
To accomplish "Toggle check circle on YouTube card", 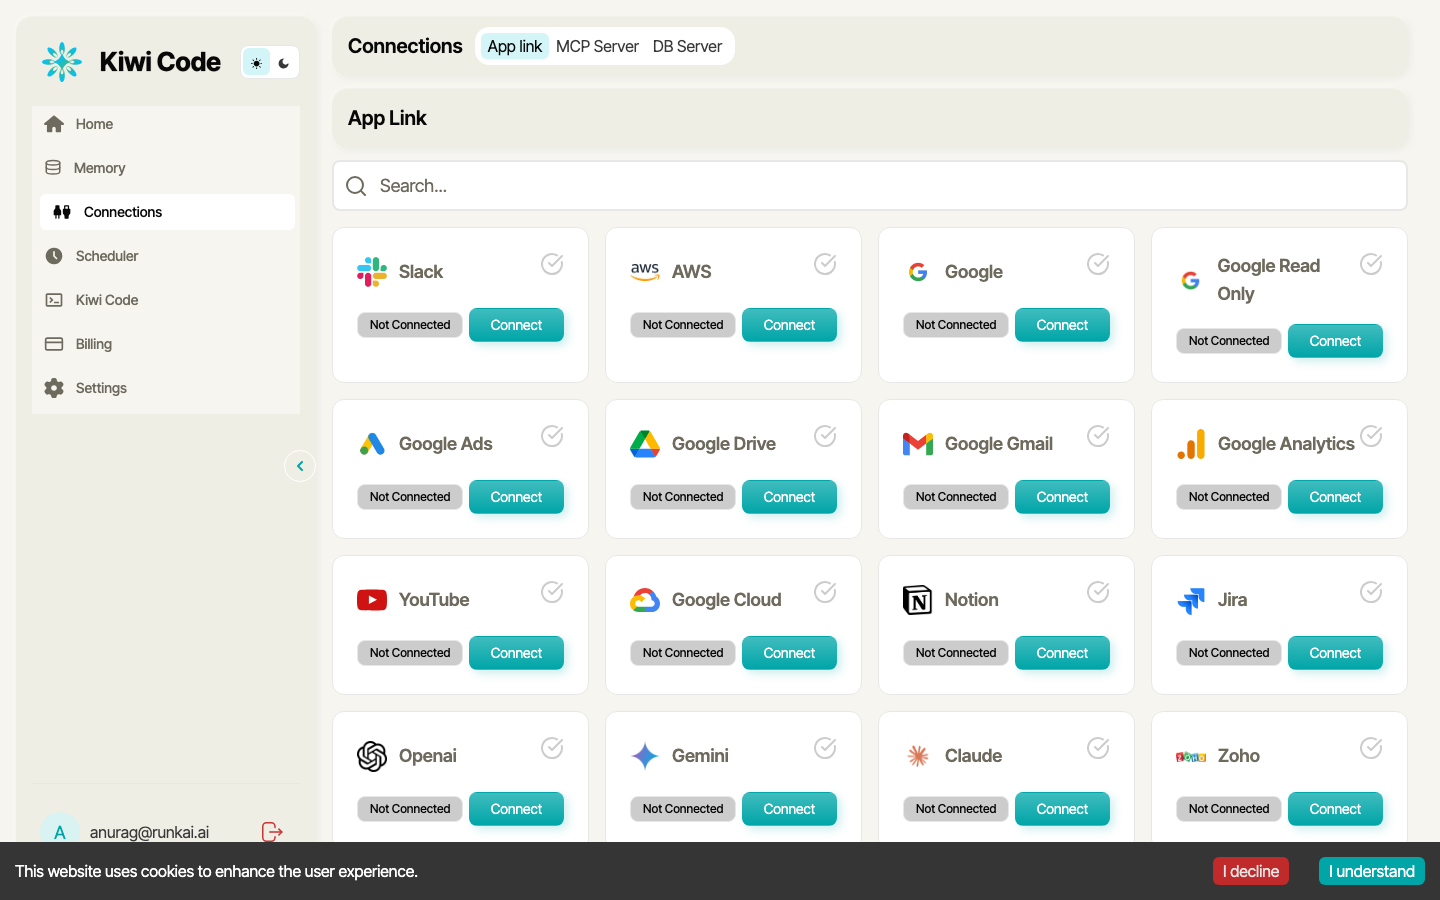I will coord(552,592).
